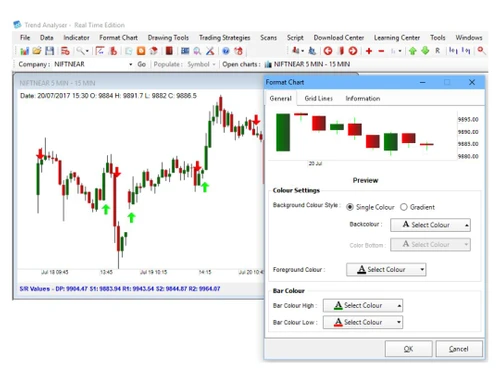Click the magnifier-over-chart search icon
This screenshot has width=500, height=375.
[197, 51]
